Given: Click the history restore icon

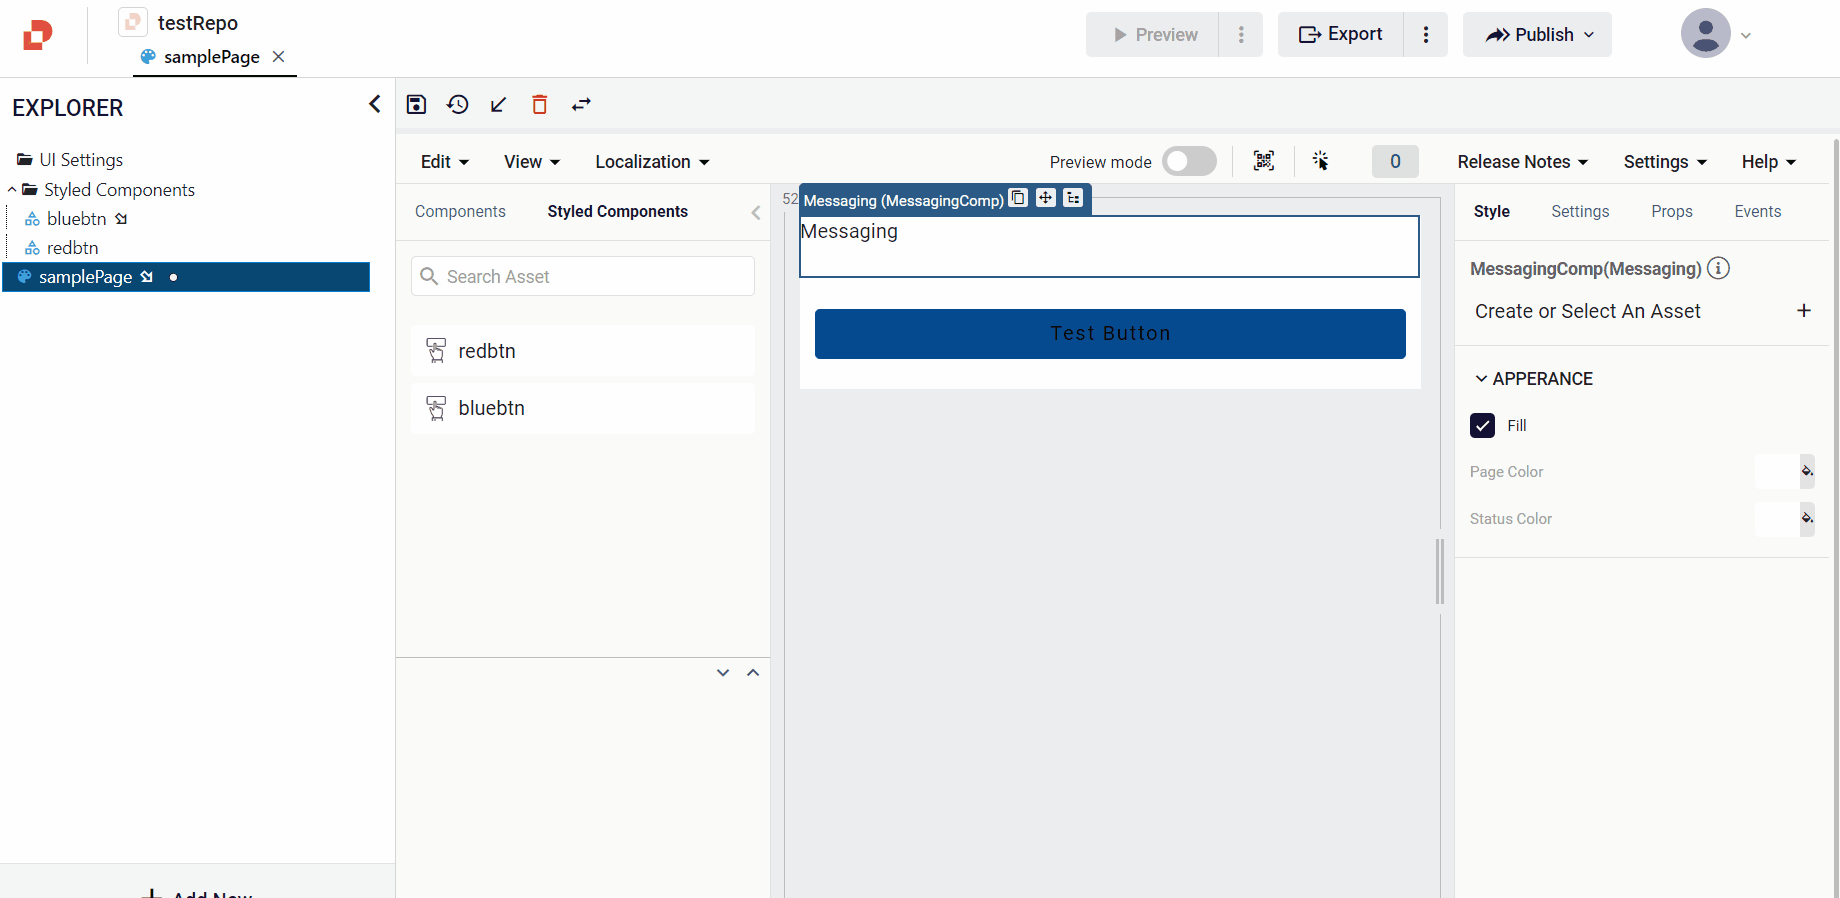Looking at the screenshot, I should click(x=458, y=104).
